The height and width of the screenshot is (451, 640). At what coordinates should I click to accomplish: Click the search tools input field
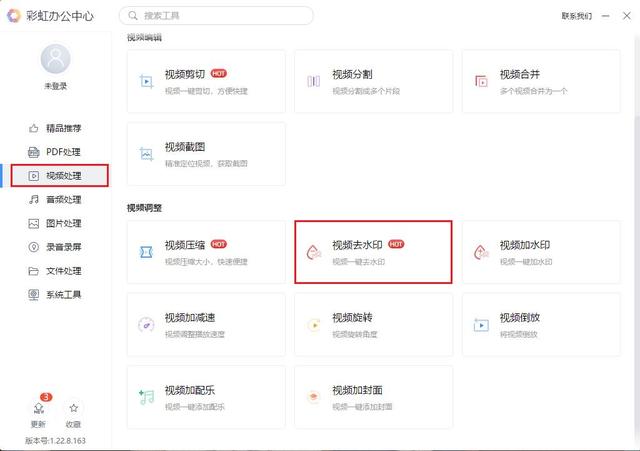coord(216,16)
